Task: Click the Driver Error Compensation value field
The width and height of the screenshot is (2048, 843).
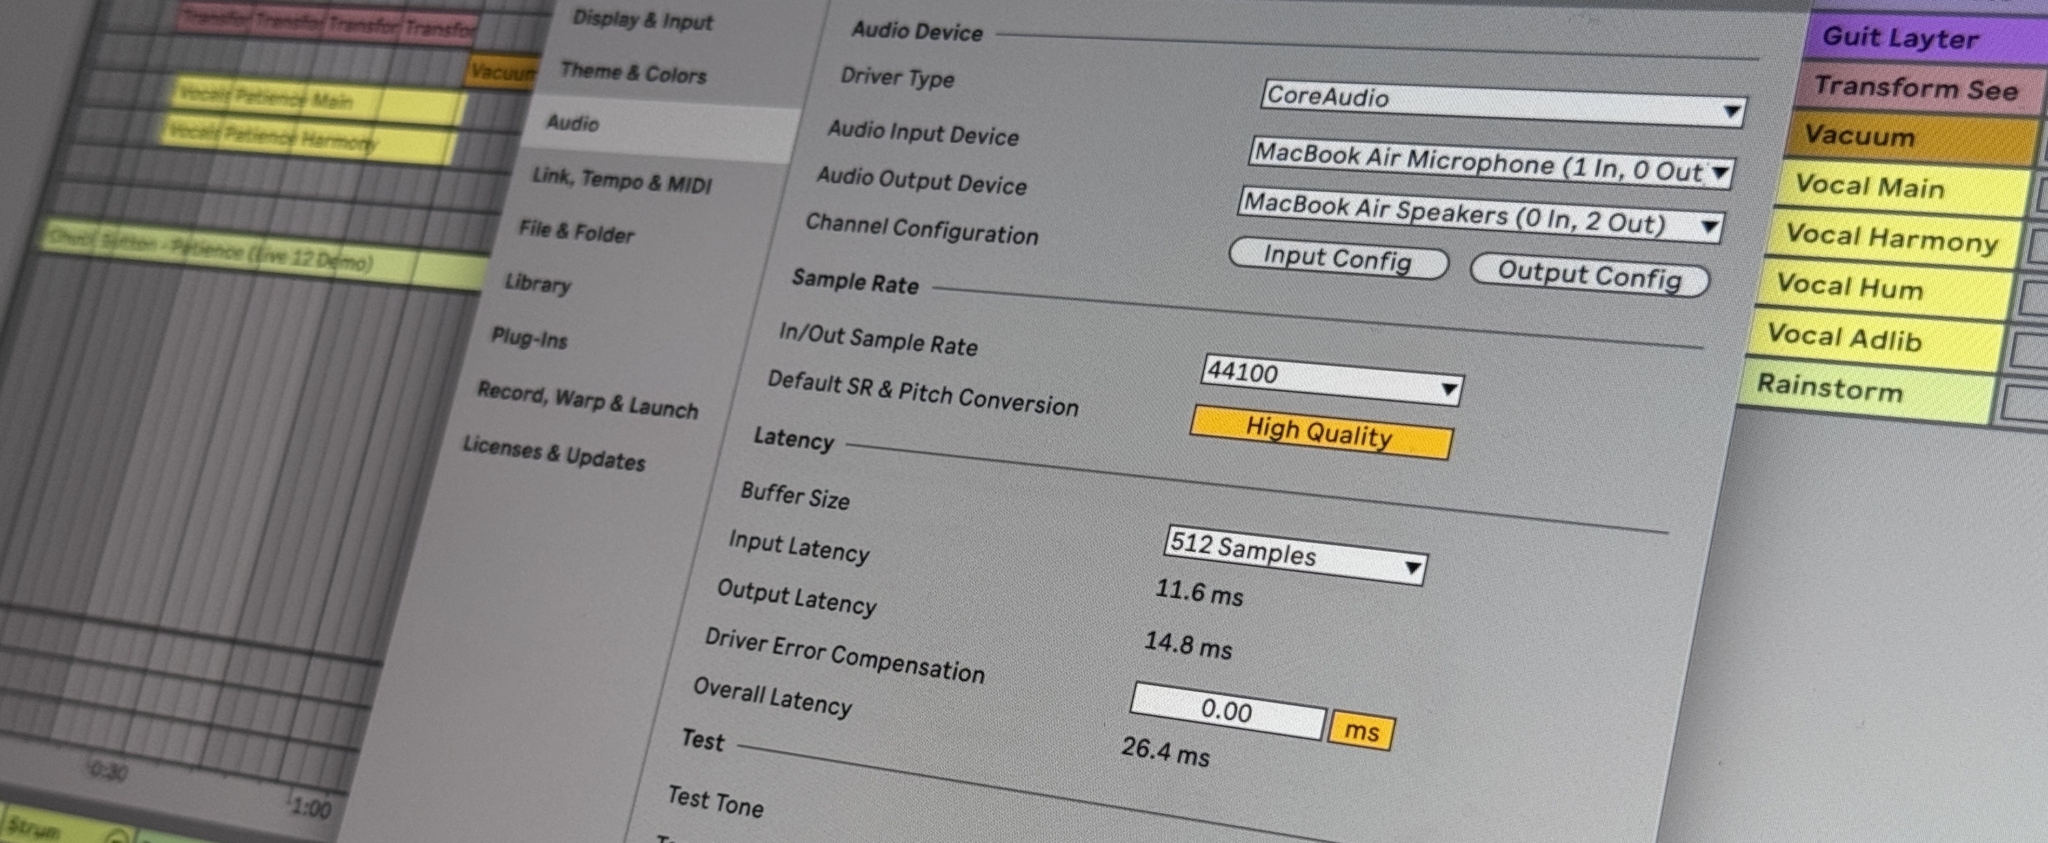Action: [x=1228, y=711]
